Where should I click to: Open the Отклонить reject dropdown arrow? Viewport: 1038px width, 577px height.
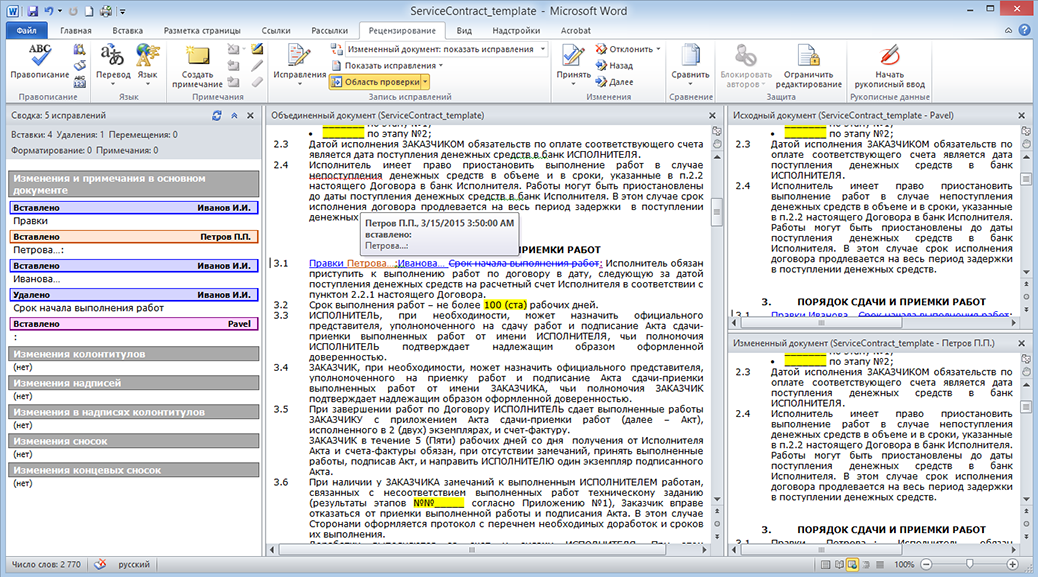coord(659,49)
